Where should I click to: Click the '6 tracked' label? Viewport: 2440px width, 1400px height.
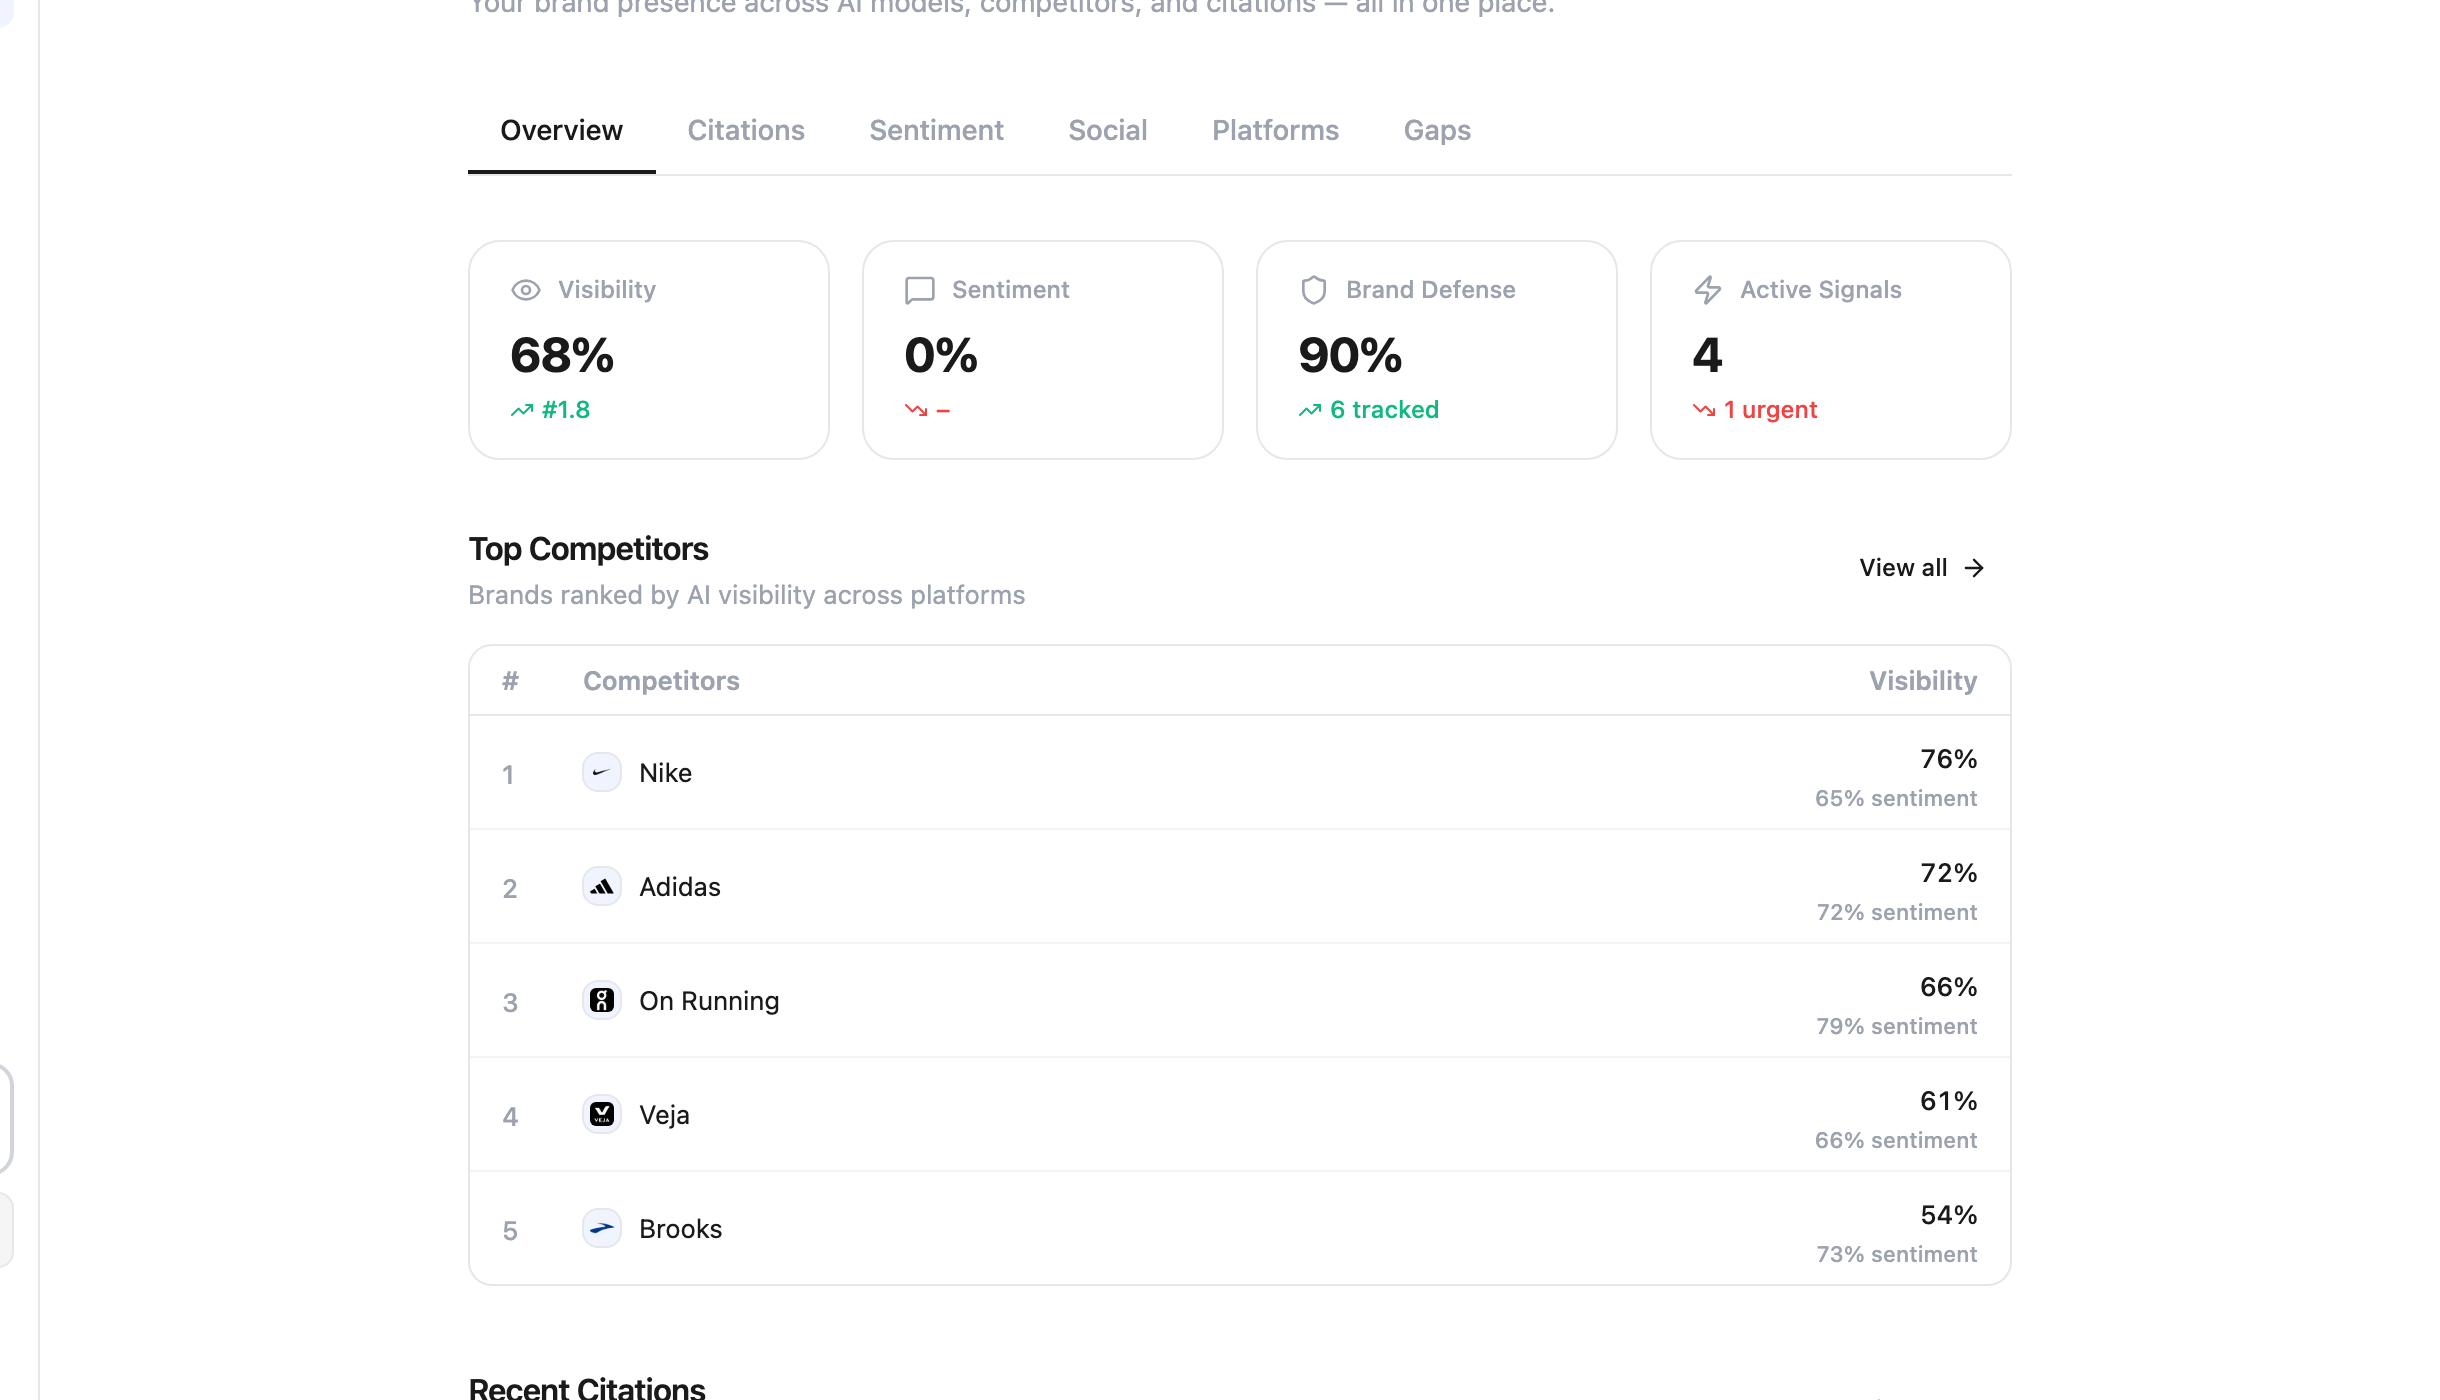1384,410
